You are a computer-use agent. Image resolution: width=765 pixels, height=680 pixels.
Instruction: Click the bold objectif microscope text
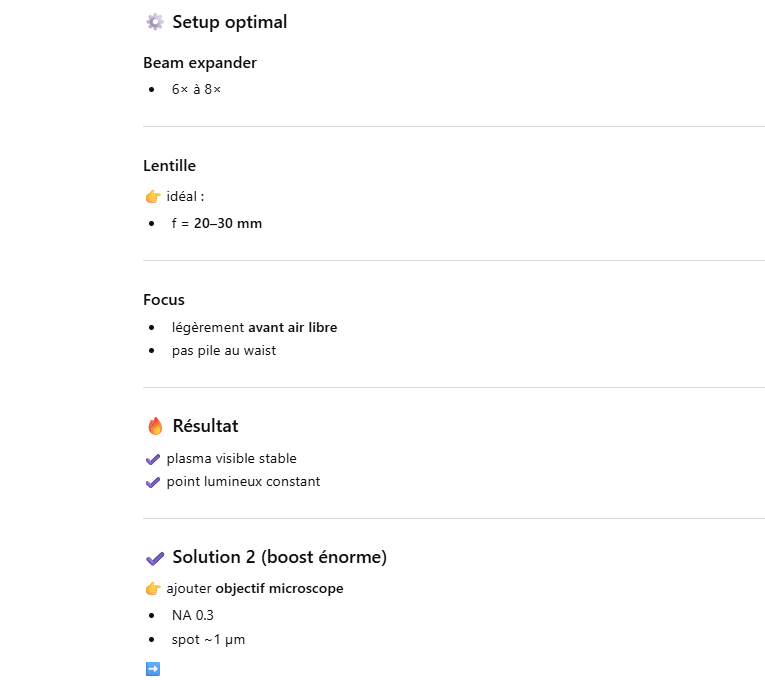279,589
